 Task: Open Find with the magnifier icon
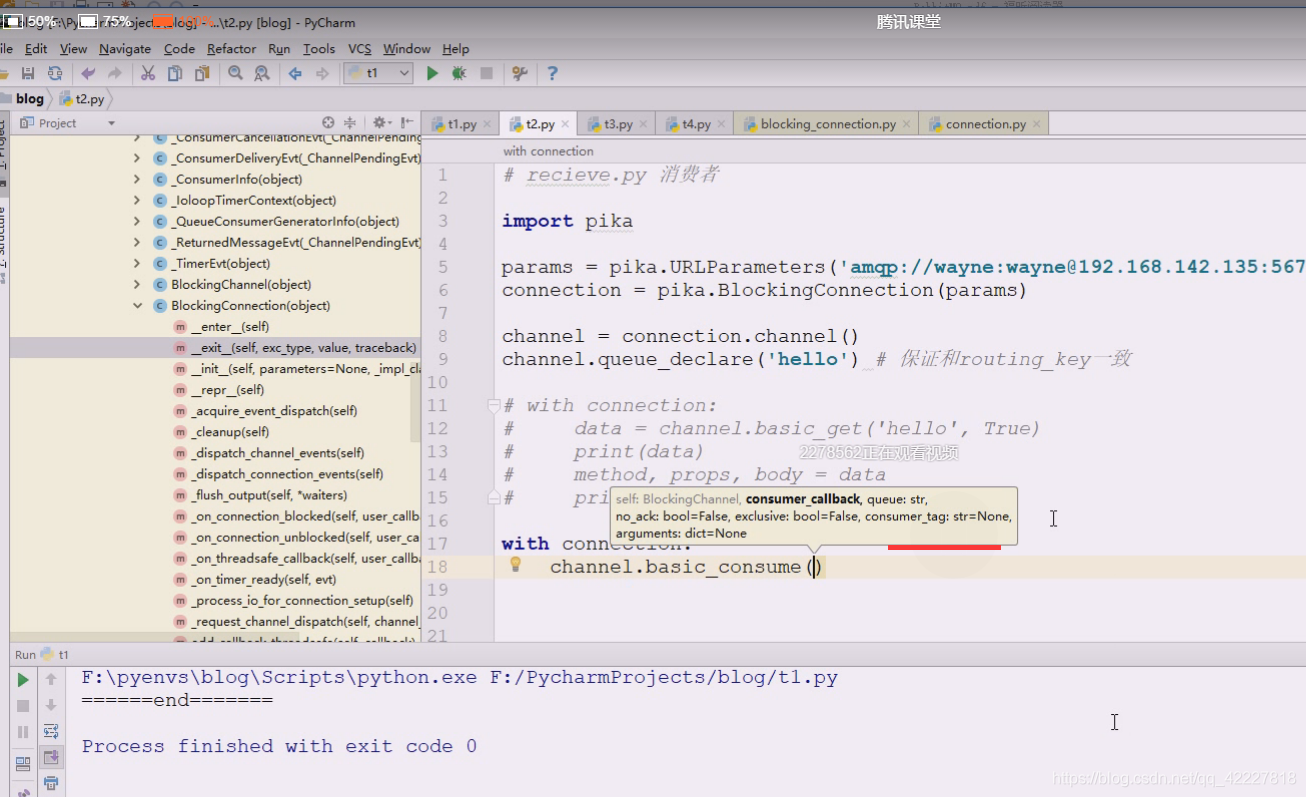[x=235, y=73]
